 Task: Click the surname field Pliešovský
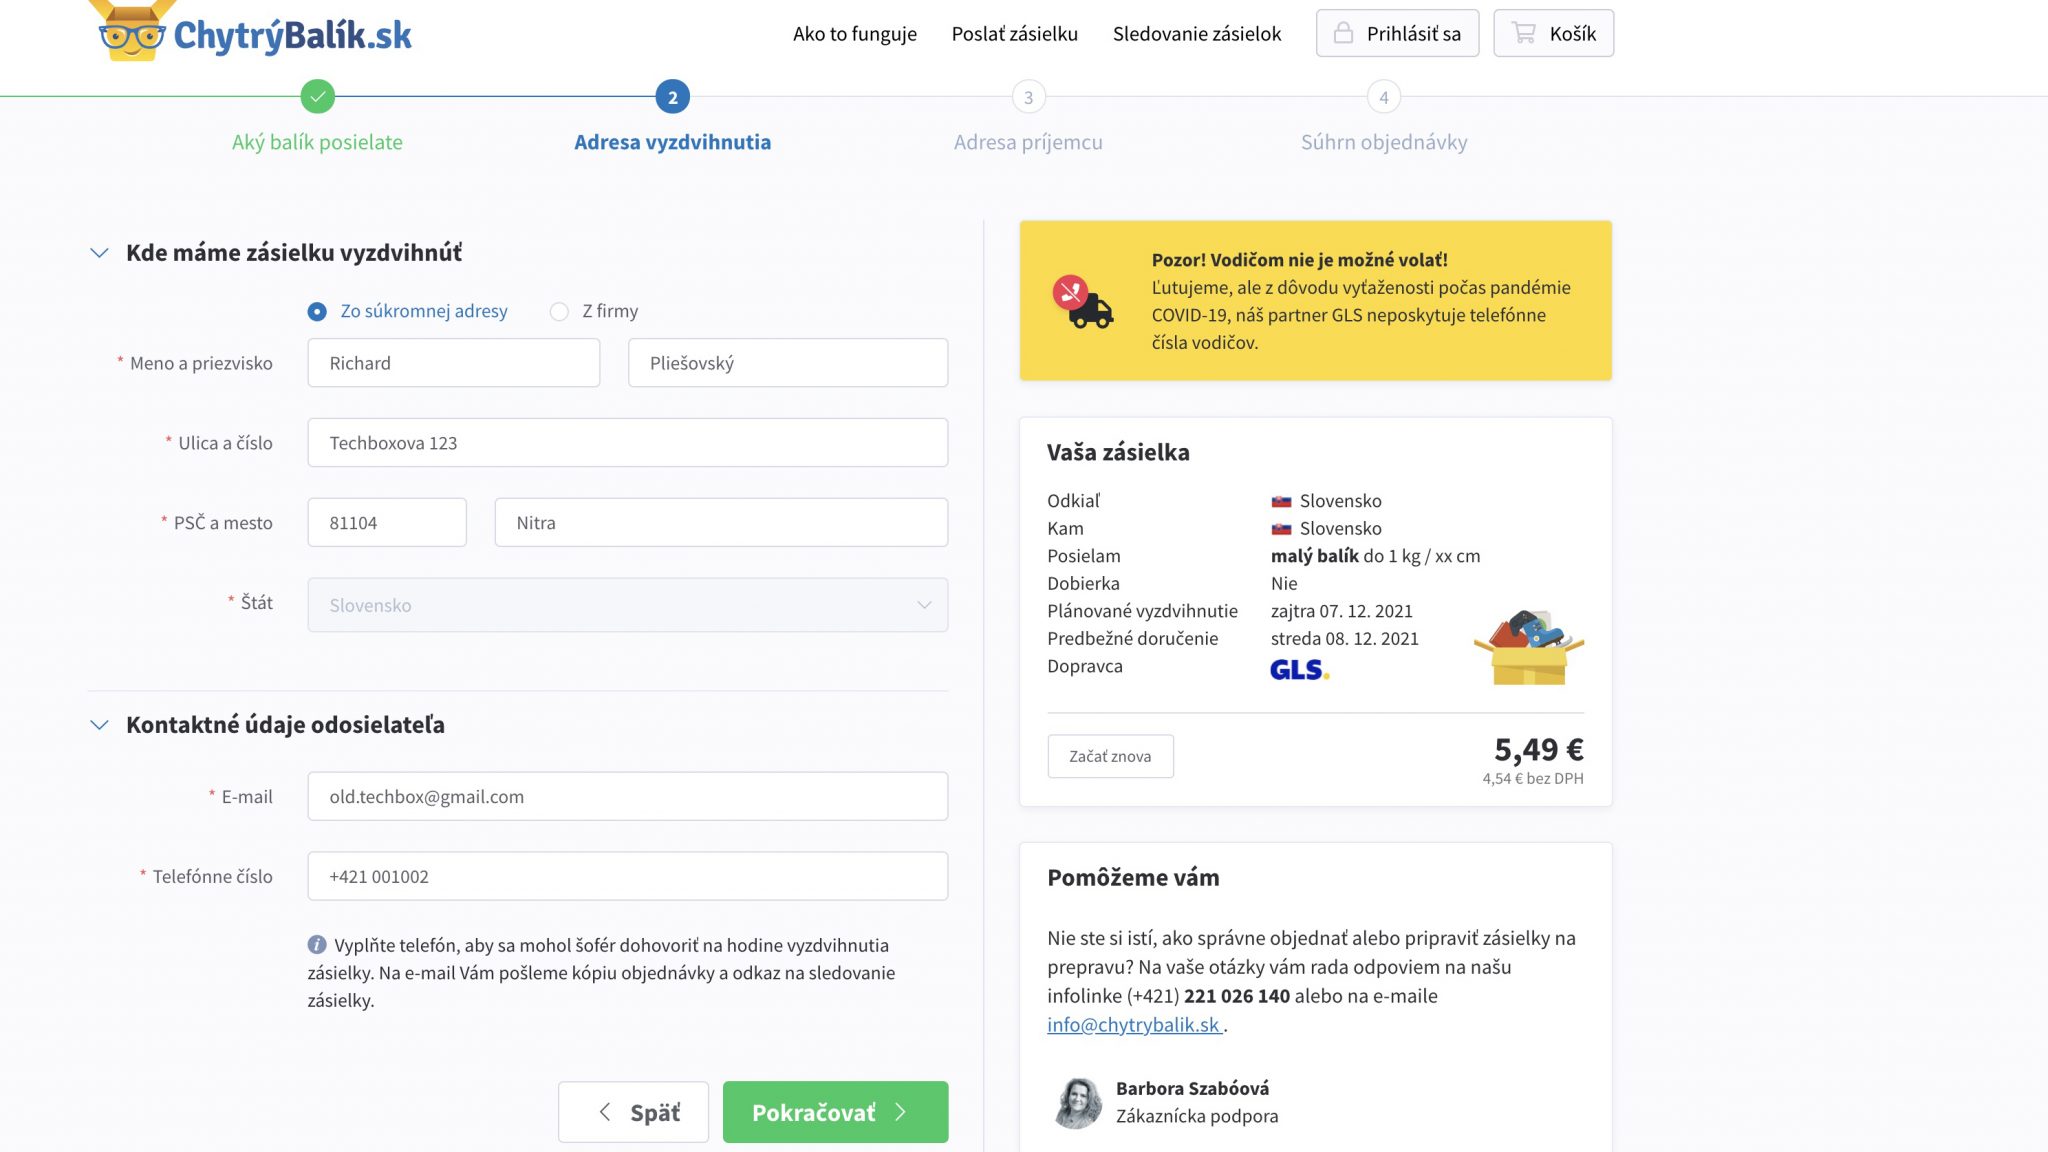787,363
